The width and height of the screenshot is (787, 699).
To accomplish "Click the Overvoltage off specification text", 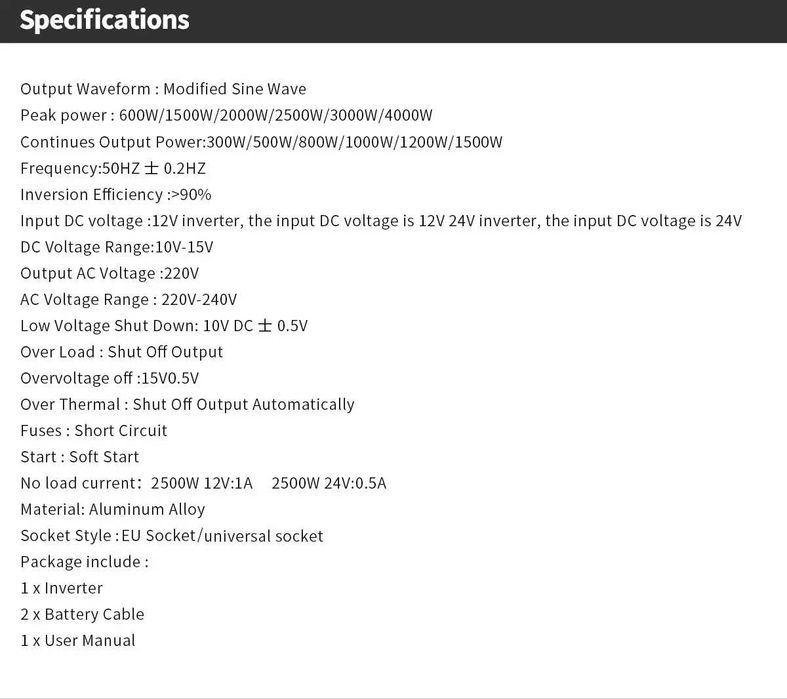I will tap(110, 378).
